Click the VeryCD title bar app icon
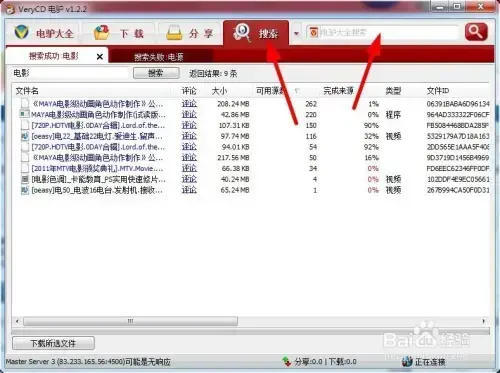The height and width of the screenshot is (373, 500). [x=10, y=9]
